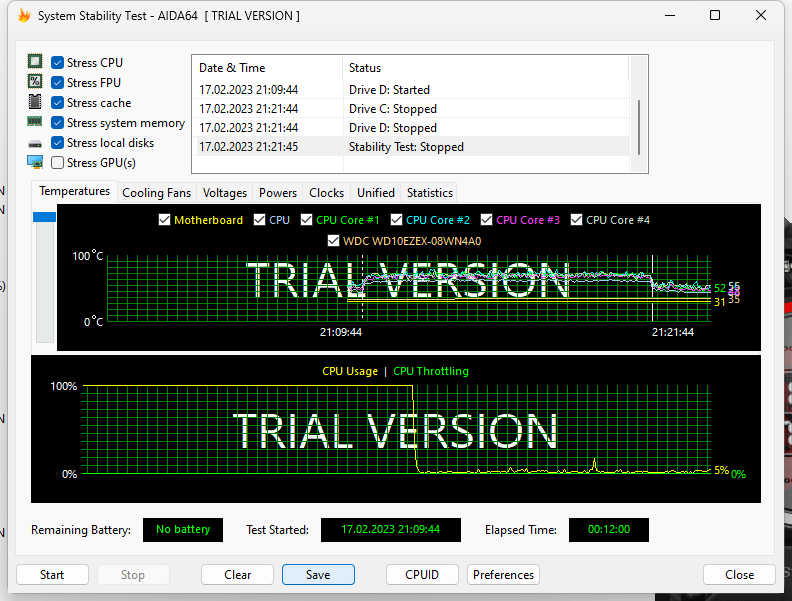792x601 pixels.
Task: Click the disk drive icon beside Stress local disks
Action: pos(35,144)
